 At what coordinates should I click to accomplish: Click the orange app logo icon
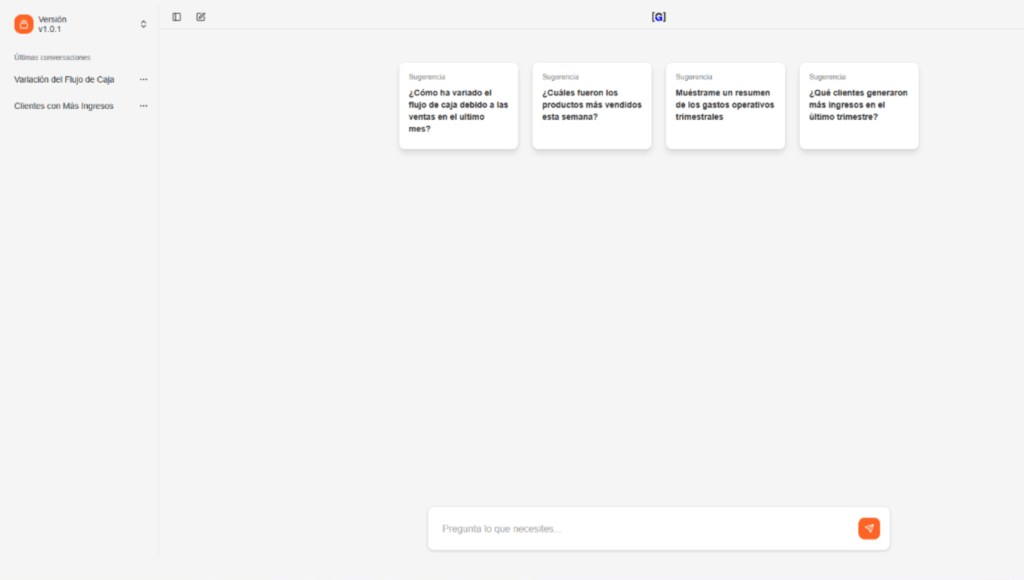24,24
